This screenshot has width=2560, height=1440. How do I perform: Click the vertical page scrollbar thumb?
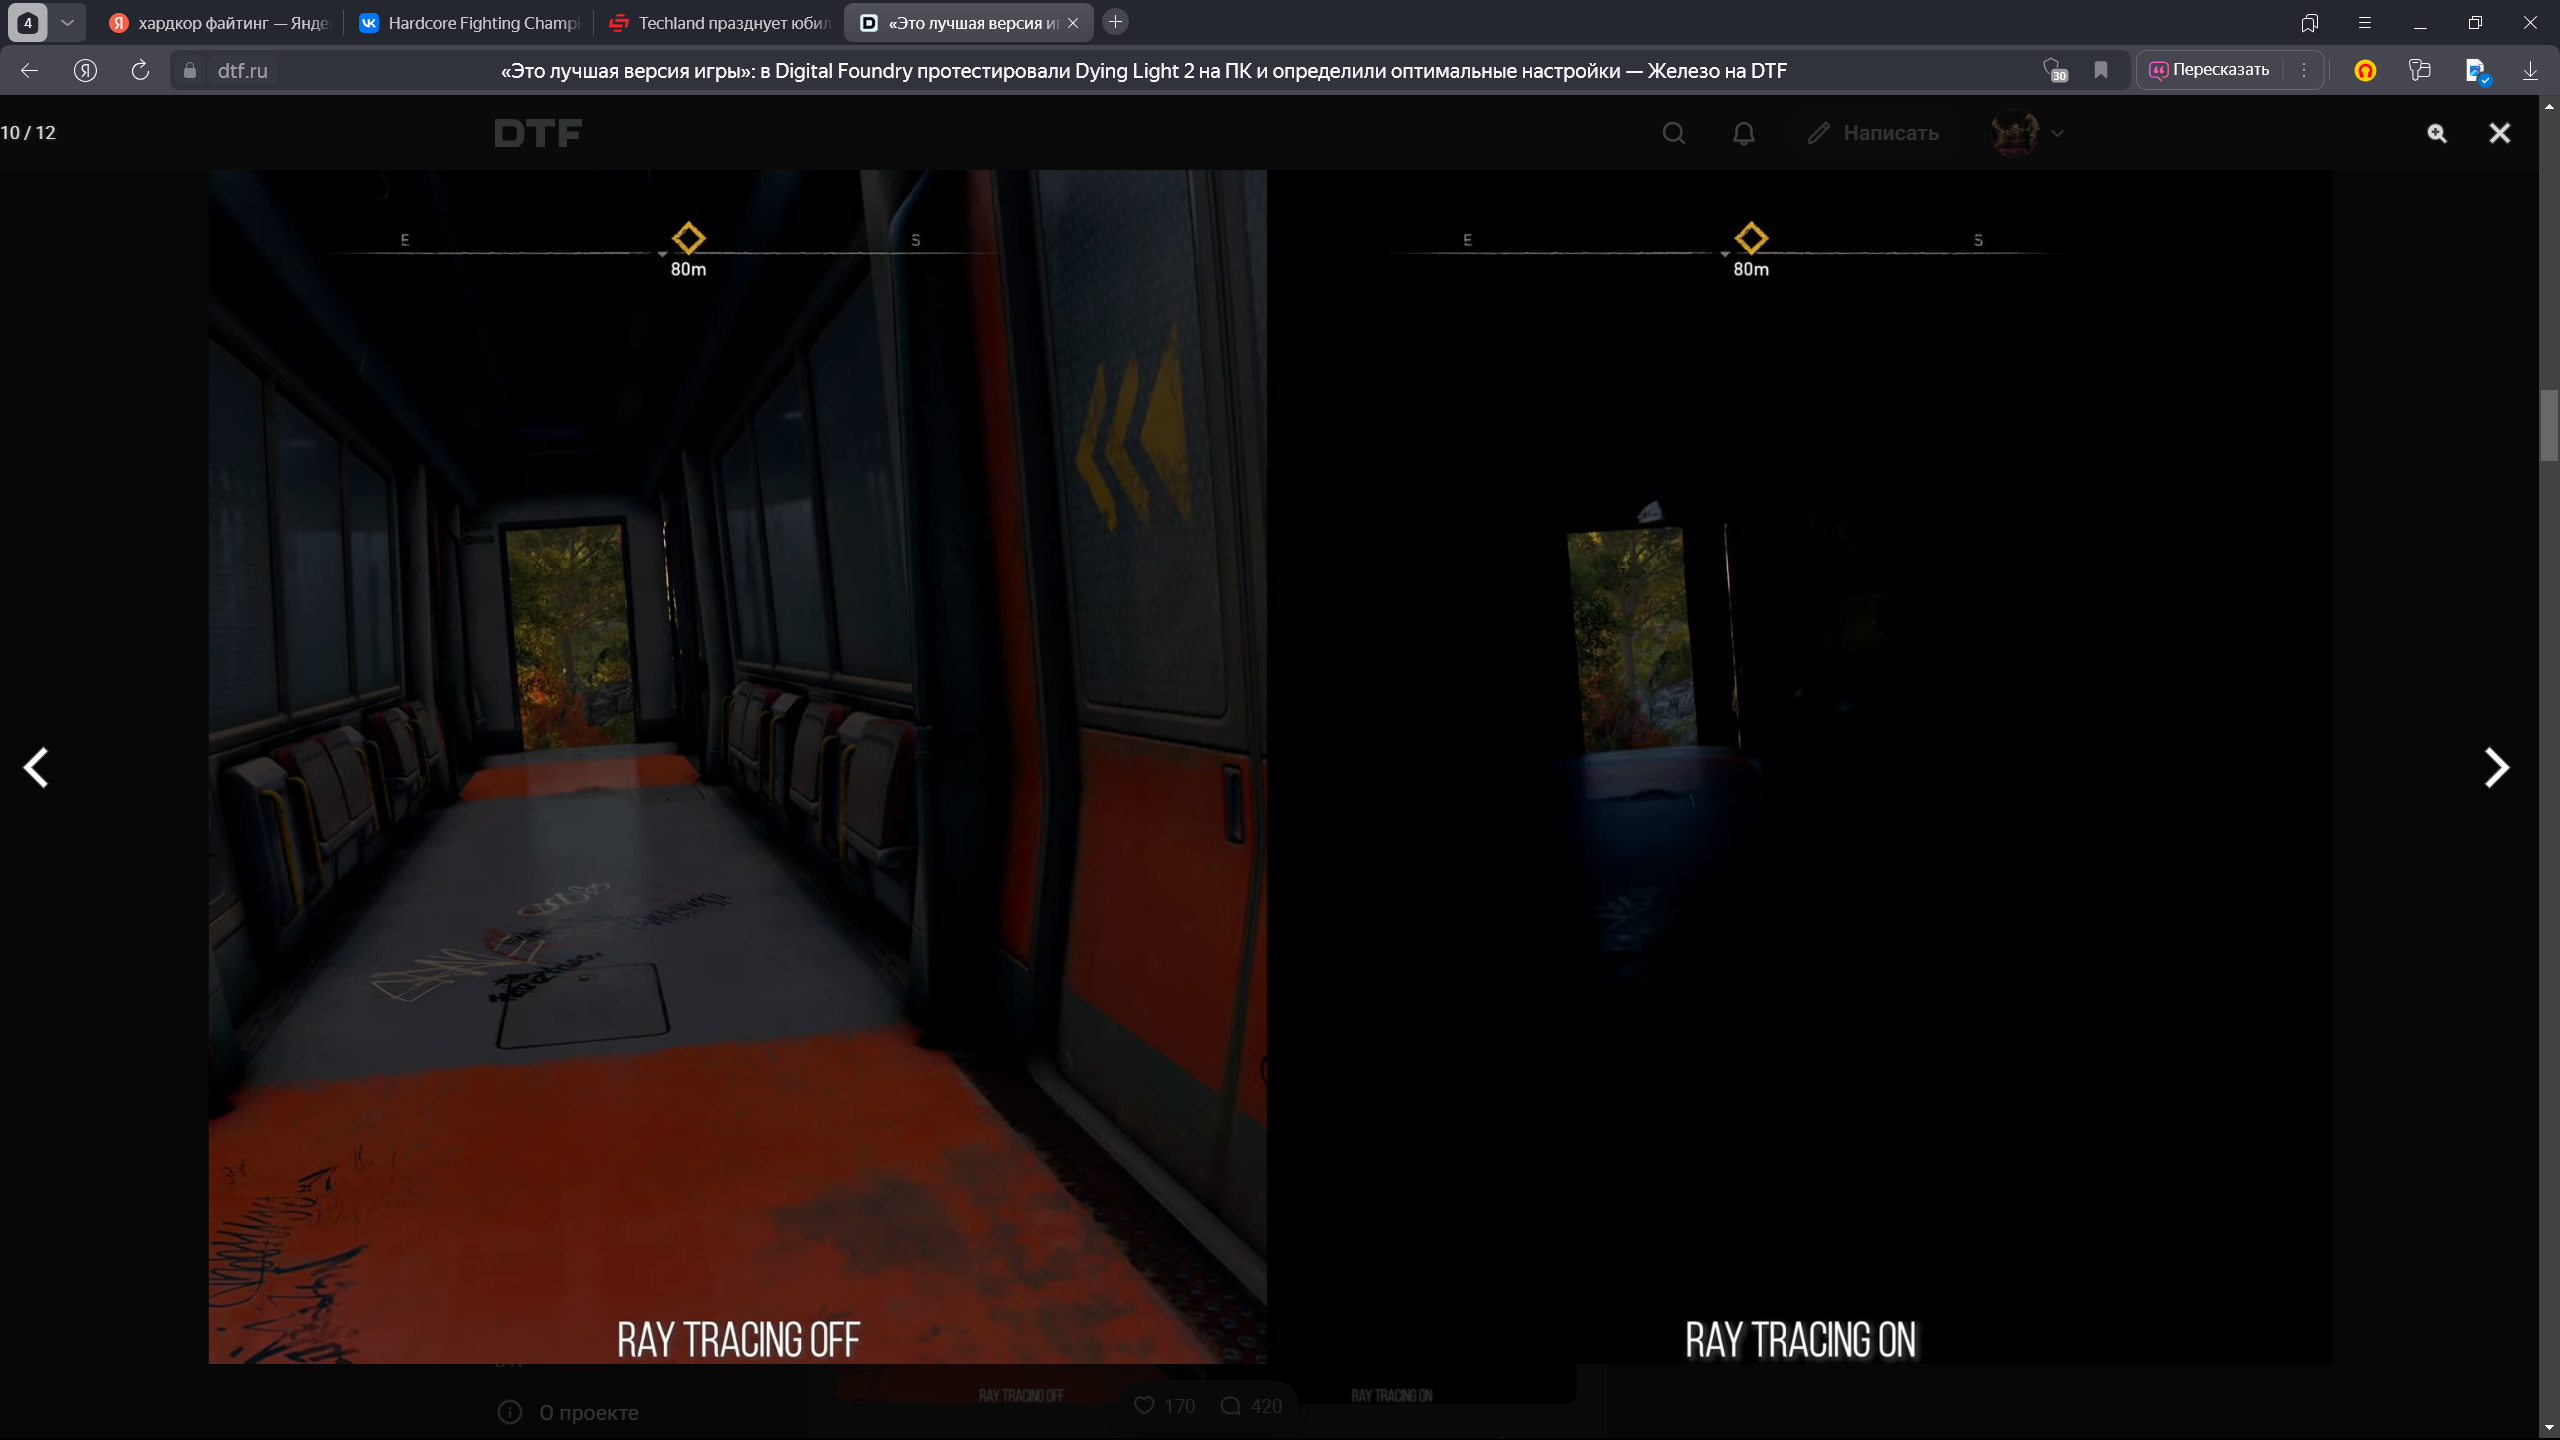[x=2549, y=425]
